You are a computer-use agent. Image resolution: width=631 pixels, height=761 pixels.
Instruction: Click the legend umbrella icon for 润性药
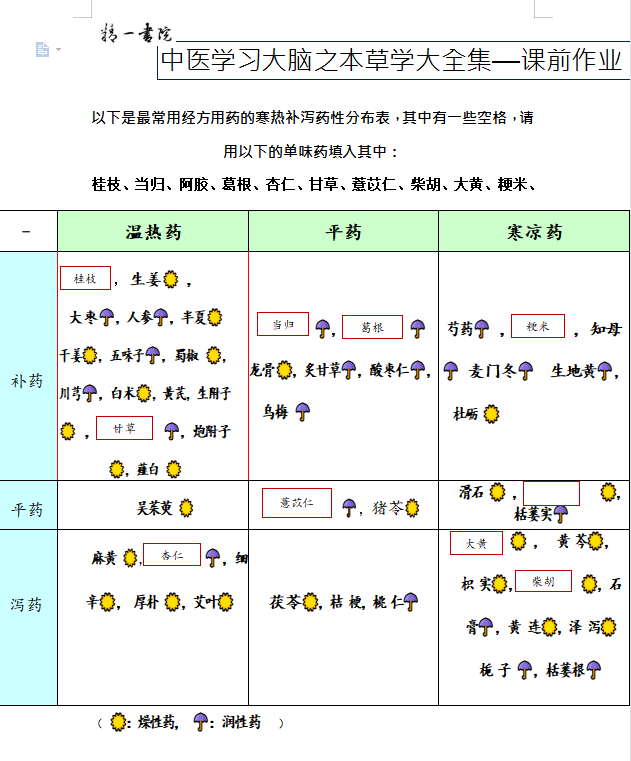(201, 722)
